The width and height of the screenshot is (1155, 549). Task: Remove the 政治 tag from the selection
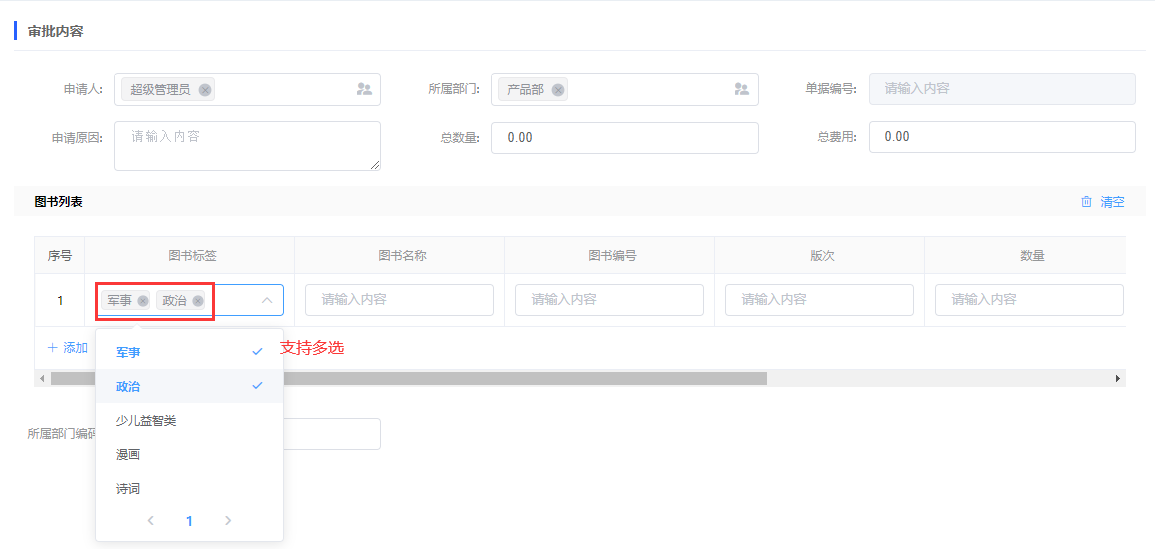pos(197,301)
